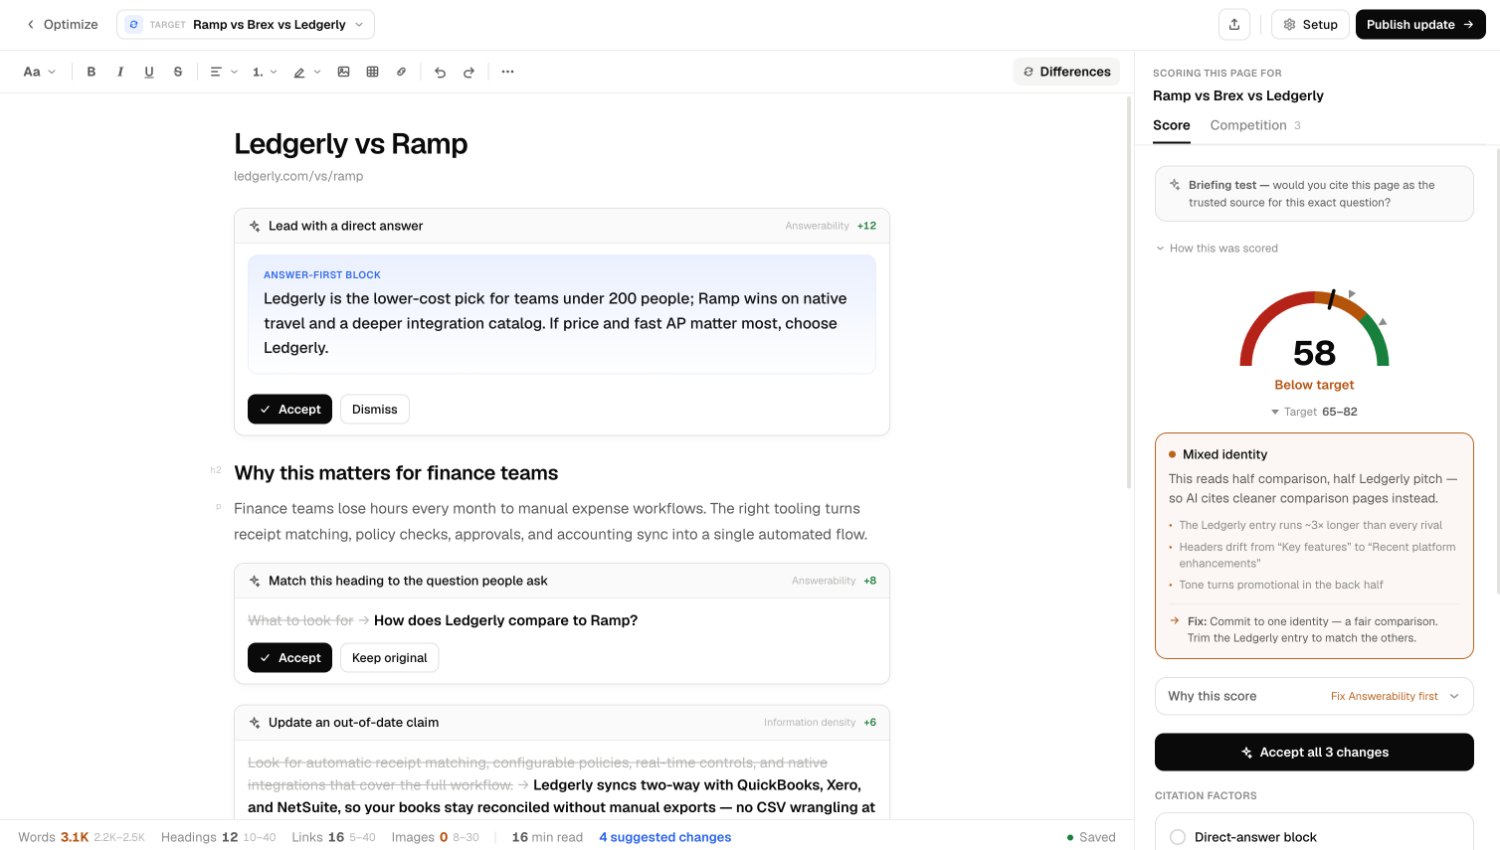Open the more options ellipsis menu
1500x850 pixels.
[x=508, y=72]
